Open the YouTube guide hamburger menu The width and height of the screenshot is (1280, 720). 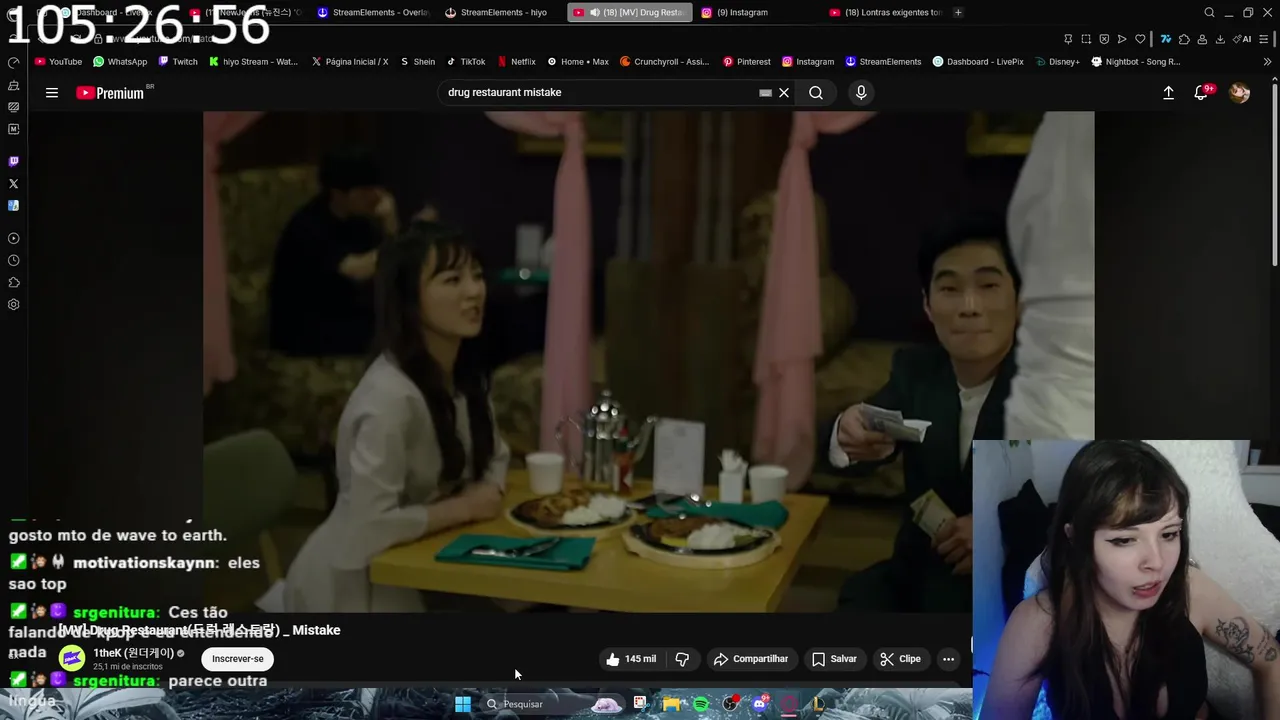pyautogui.click(x=52, y=93)
